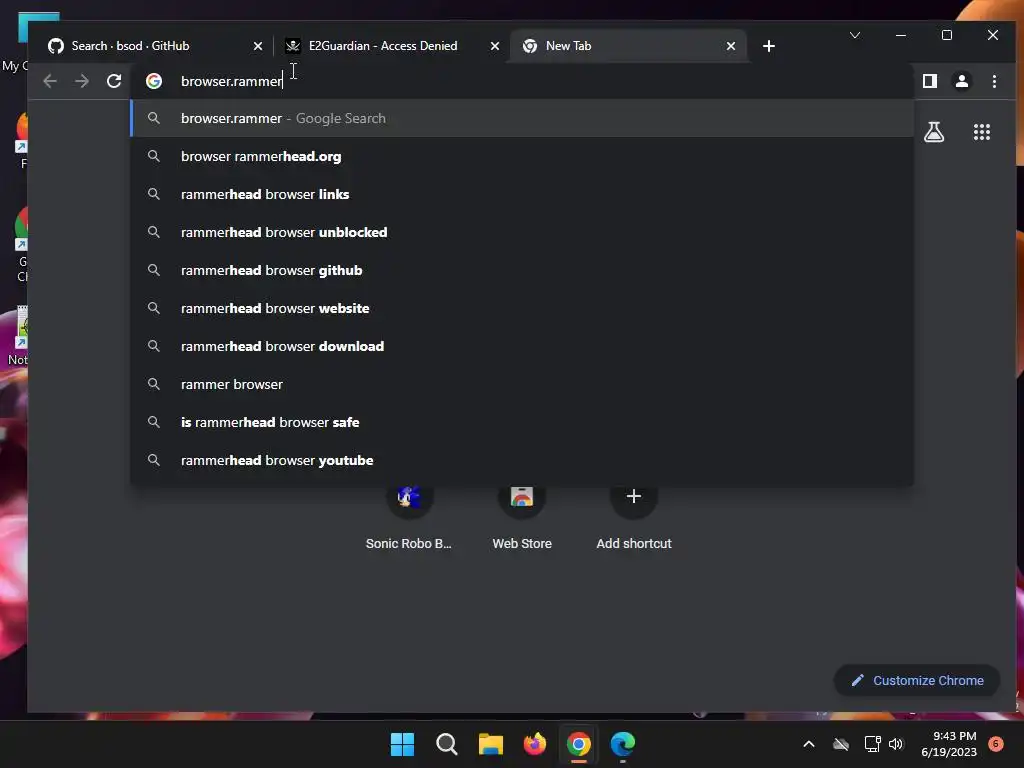1024x768 pixels.
Task: Click the volume speaker icon
Action: tap(896, 744)
